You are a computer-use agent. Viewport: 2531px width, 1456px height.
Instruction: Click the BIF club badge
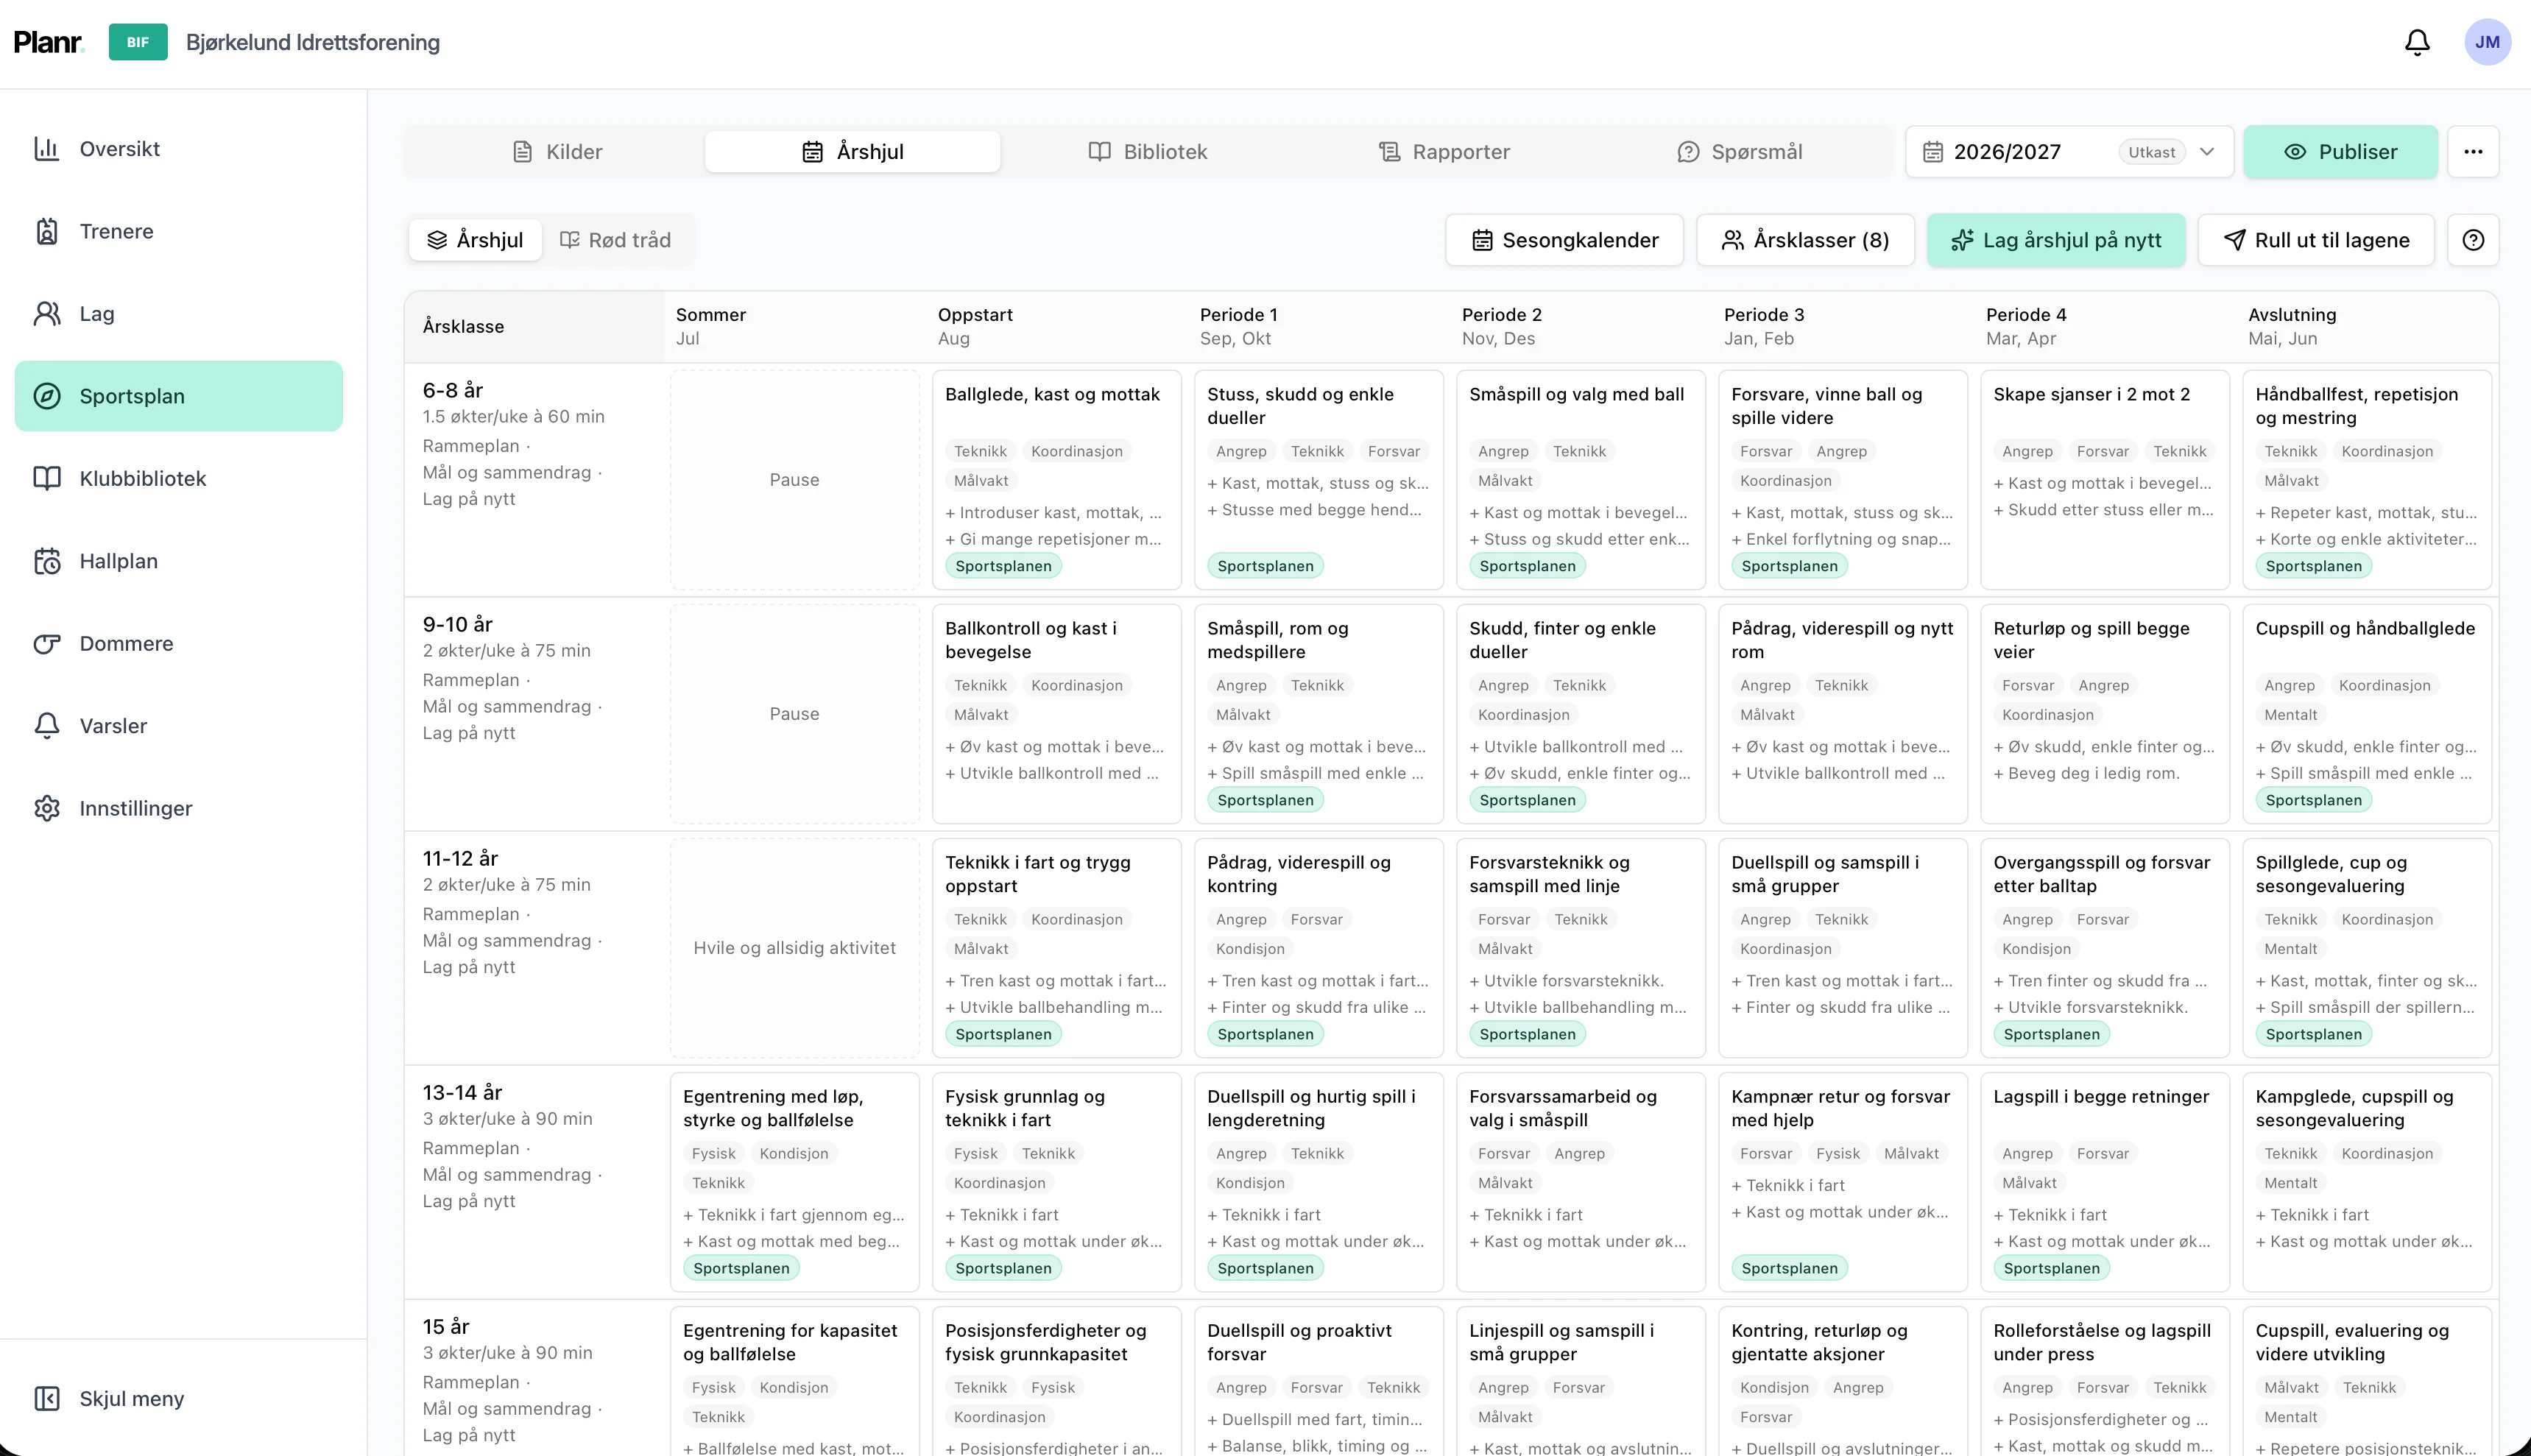point(138,42)
